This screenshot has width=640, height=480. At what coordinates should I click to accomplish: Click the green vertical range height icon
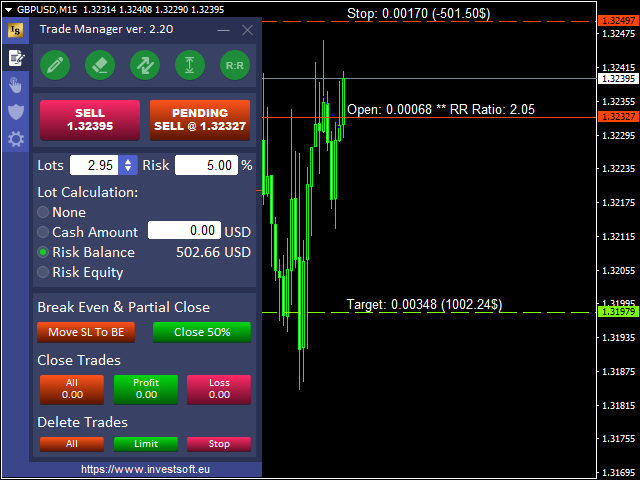tap(190, 66)
